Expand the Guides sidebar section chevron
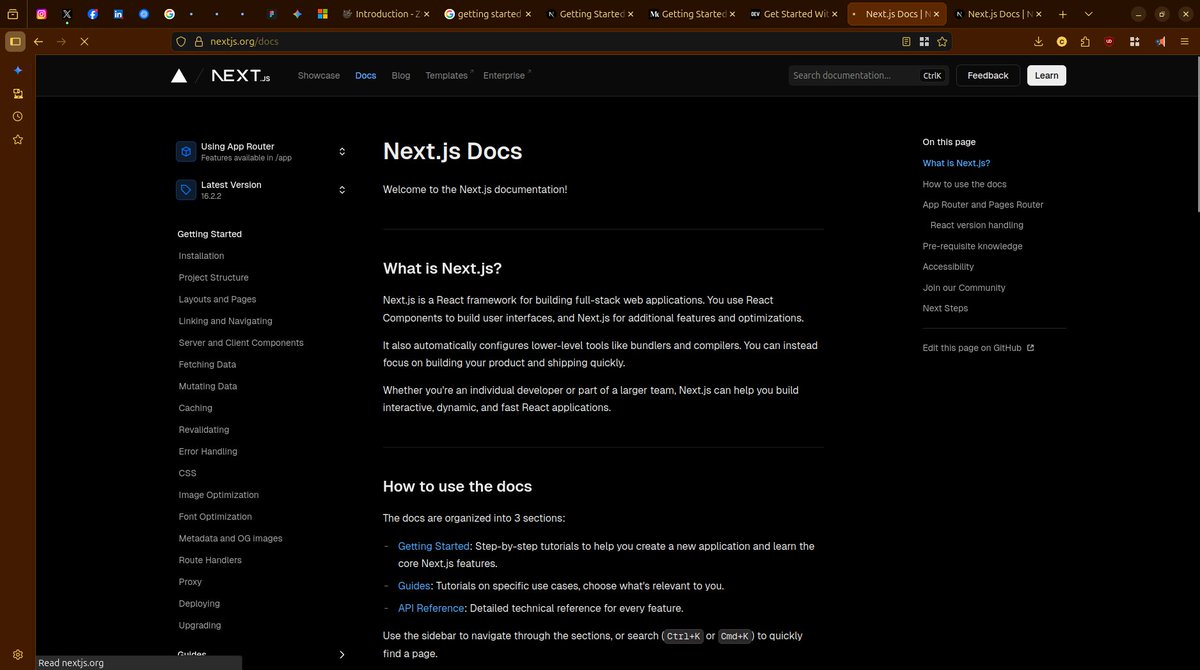 (x=342, y=655)
